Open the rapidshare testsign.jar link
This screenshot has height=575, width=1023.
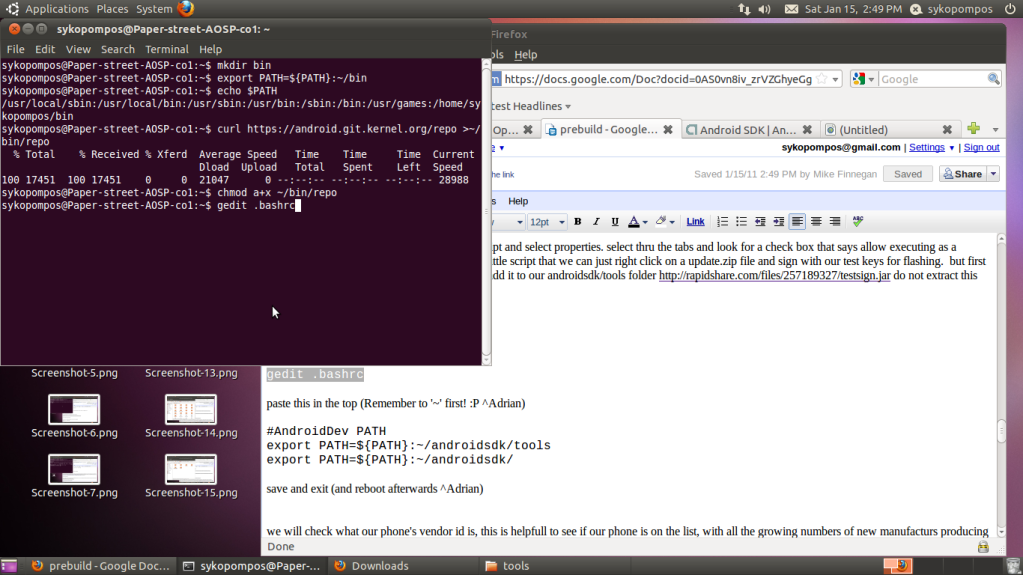[x=774, y=275]
